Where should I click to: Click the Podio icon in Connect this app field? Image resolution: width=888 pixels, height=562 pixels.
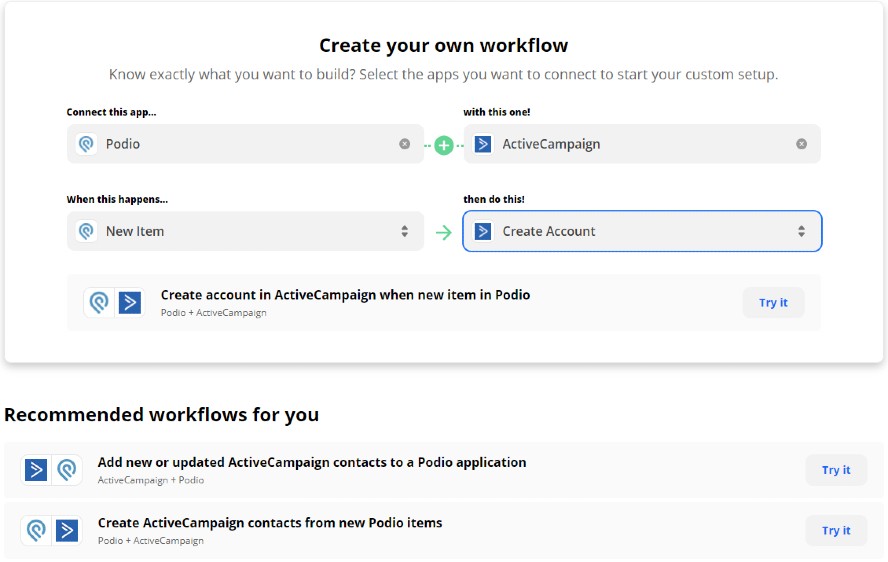point(87,144)
